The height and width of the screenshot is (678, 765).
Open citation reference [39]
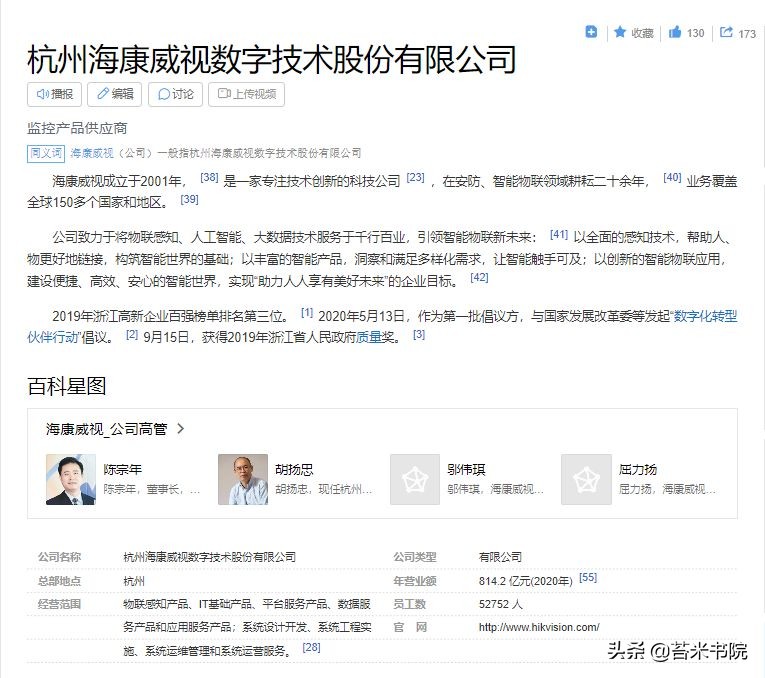189,199
